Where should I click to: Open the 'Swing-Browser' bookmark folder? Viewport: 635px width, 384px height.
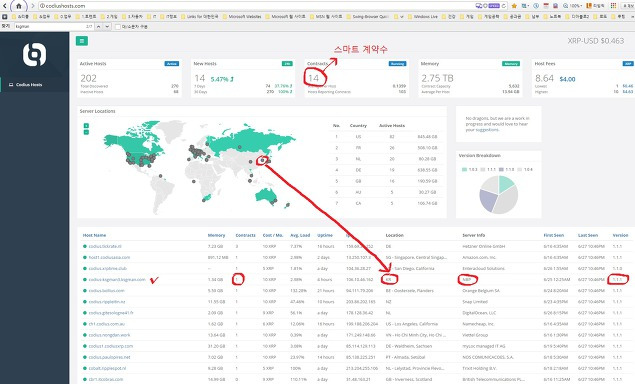367,17
